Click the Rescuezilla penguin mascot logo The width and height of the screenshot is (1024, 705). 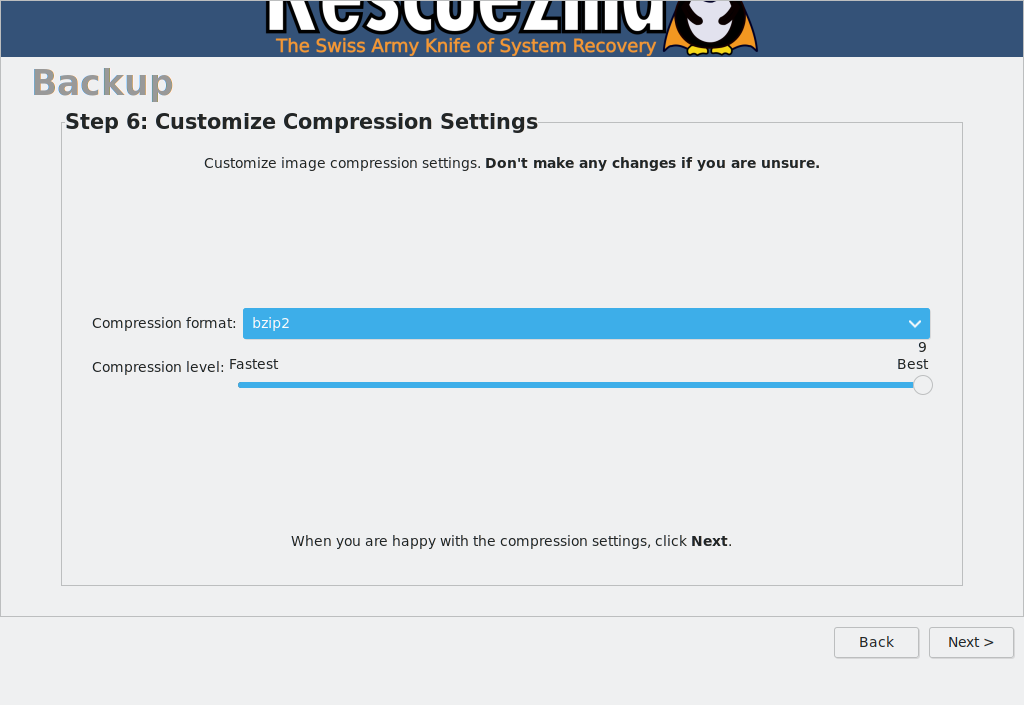coord(710,28)
